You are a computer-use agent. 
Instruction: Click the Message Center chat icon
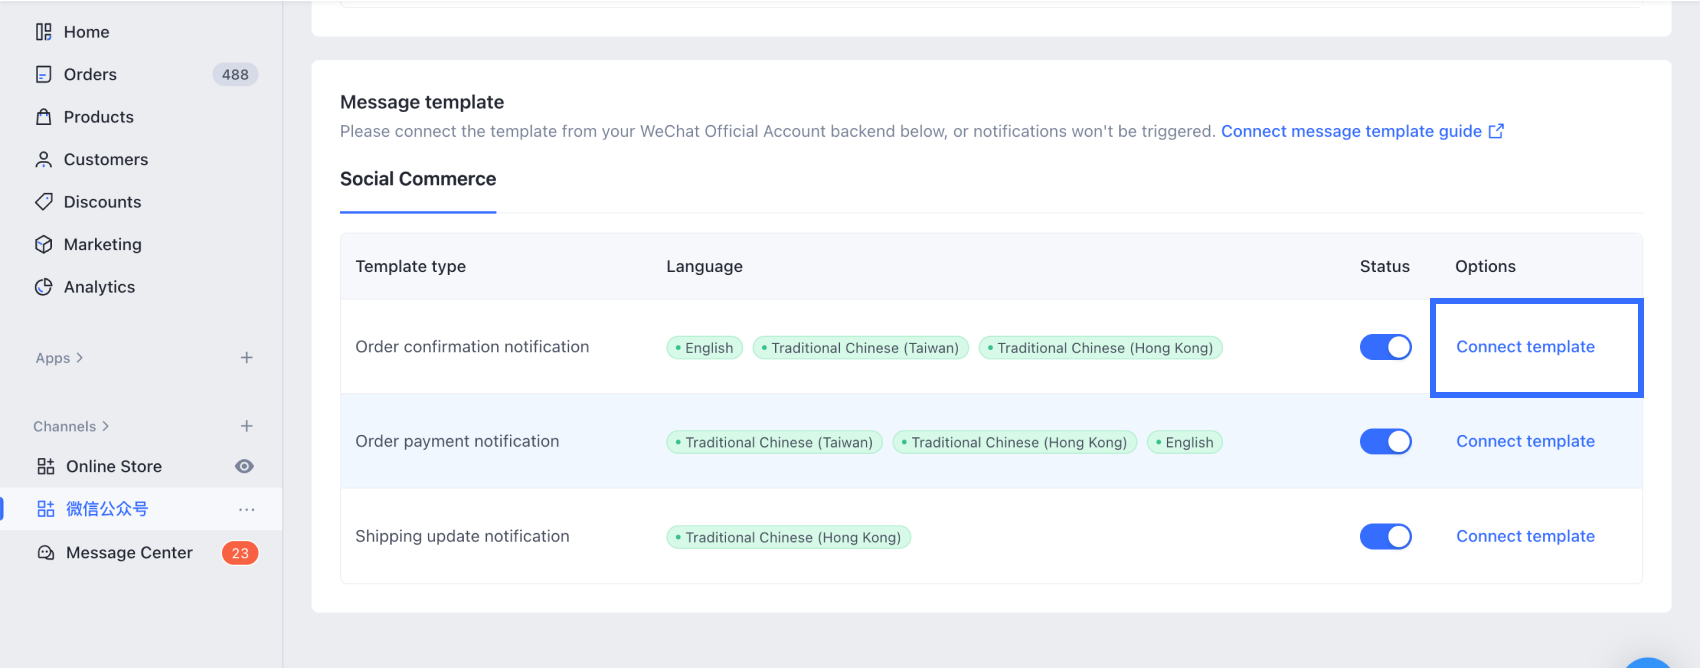click(x=46, y=553)
